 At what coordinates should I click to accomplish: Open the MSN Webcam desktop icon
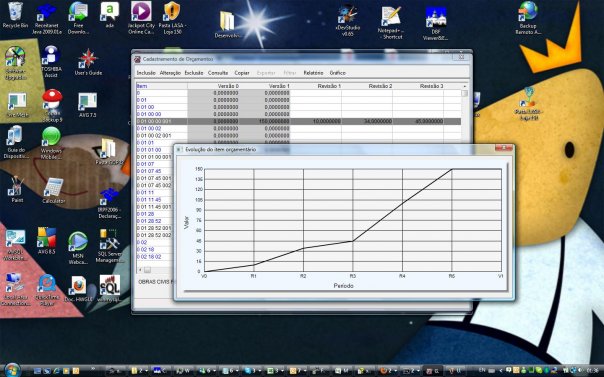(x=78, y=248)
